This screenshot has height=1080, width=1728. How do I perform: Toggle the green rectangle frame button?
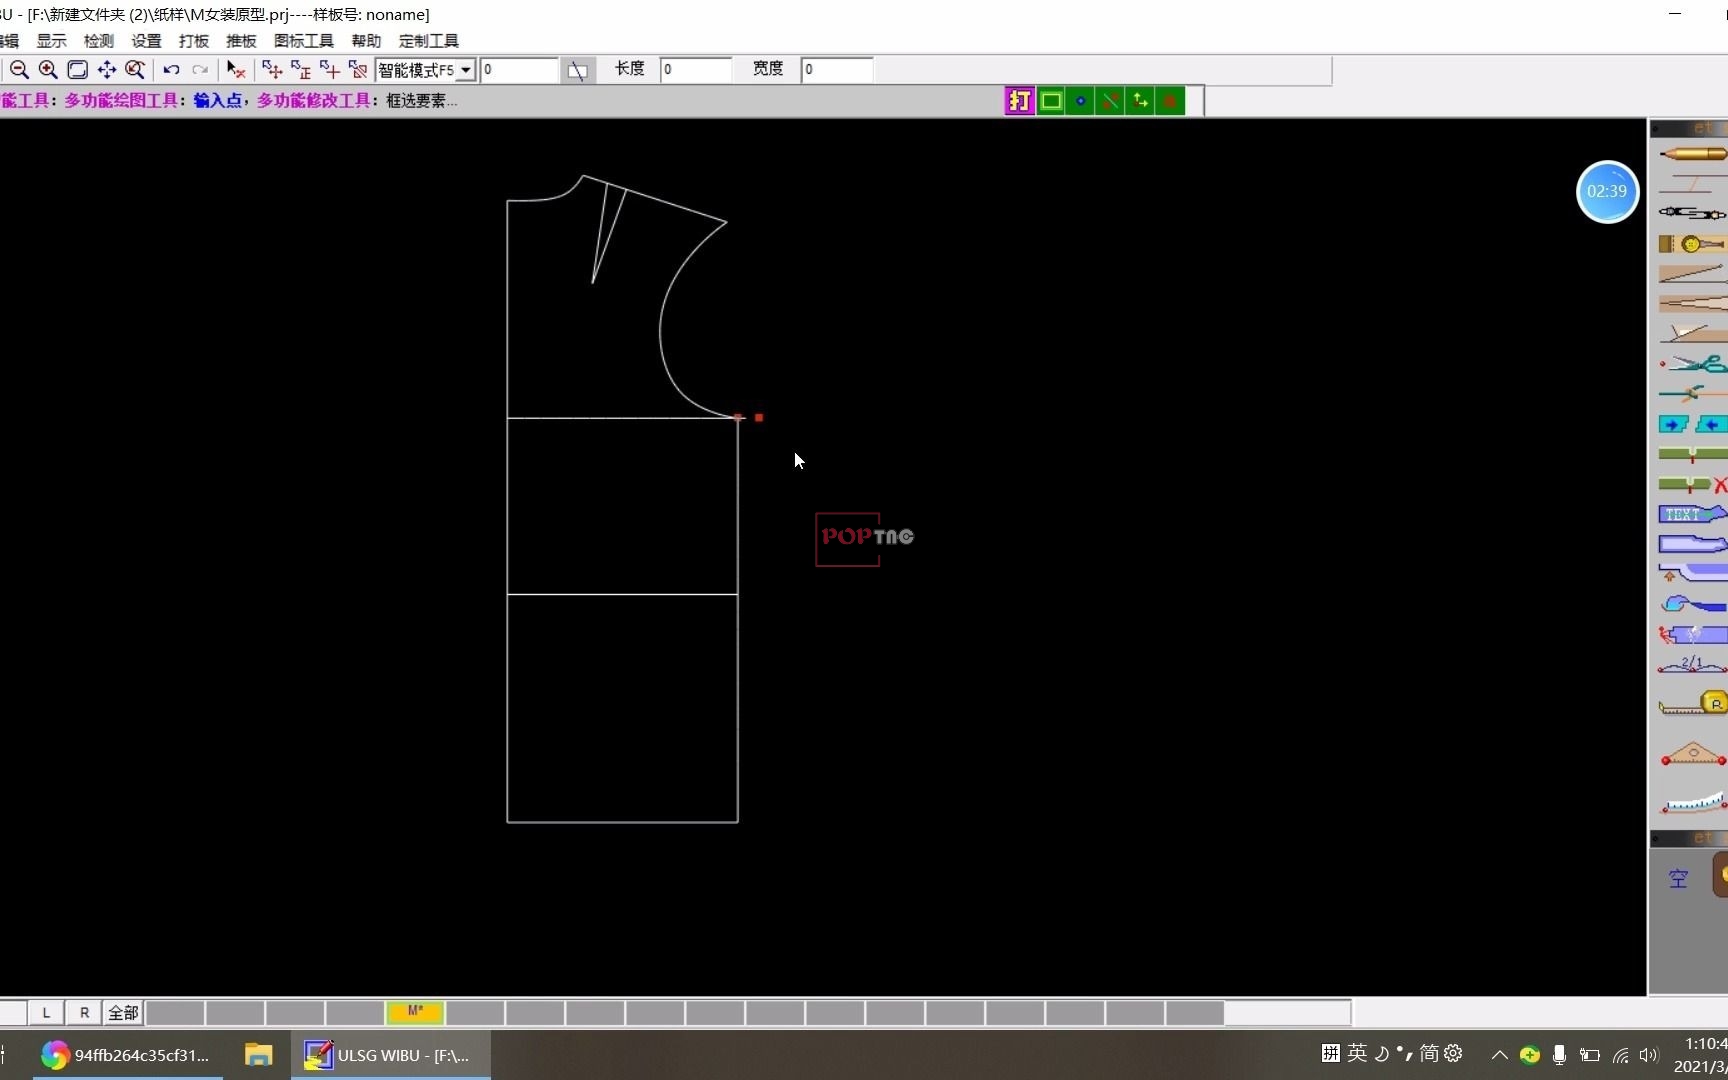tap(1050, 101)
